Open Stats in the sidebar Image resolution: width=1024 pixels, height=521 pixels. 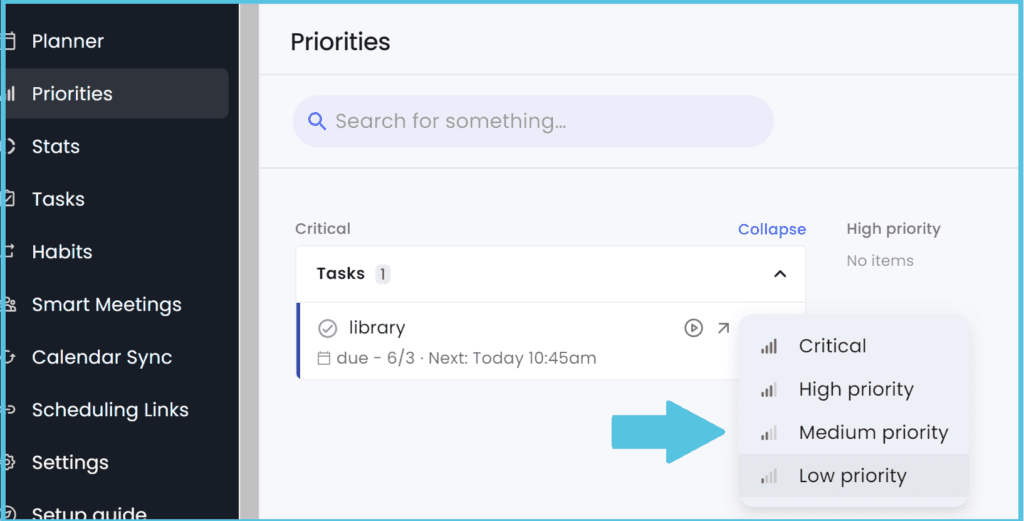55,147
